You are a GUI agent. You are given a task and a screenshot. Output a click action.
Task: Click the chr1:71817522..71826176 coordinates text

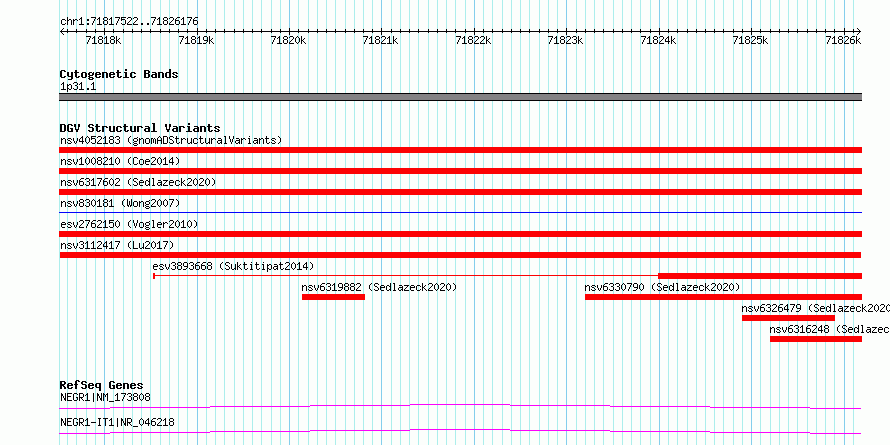[129, 22]
